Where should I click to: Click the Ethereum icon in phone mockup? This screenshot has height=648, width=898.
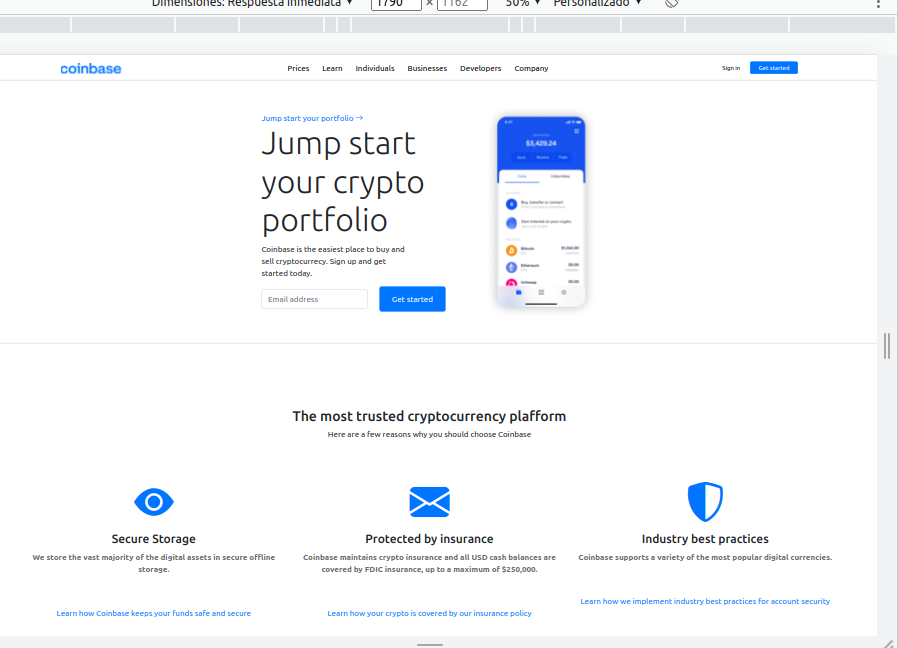pyautogui.click(x=511, y=267)
